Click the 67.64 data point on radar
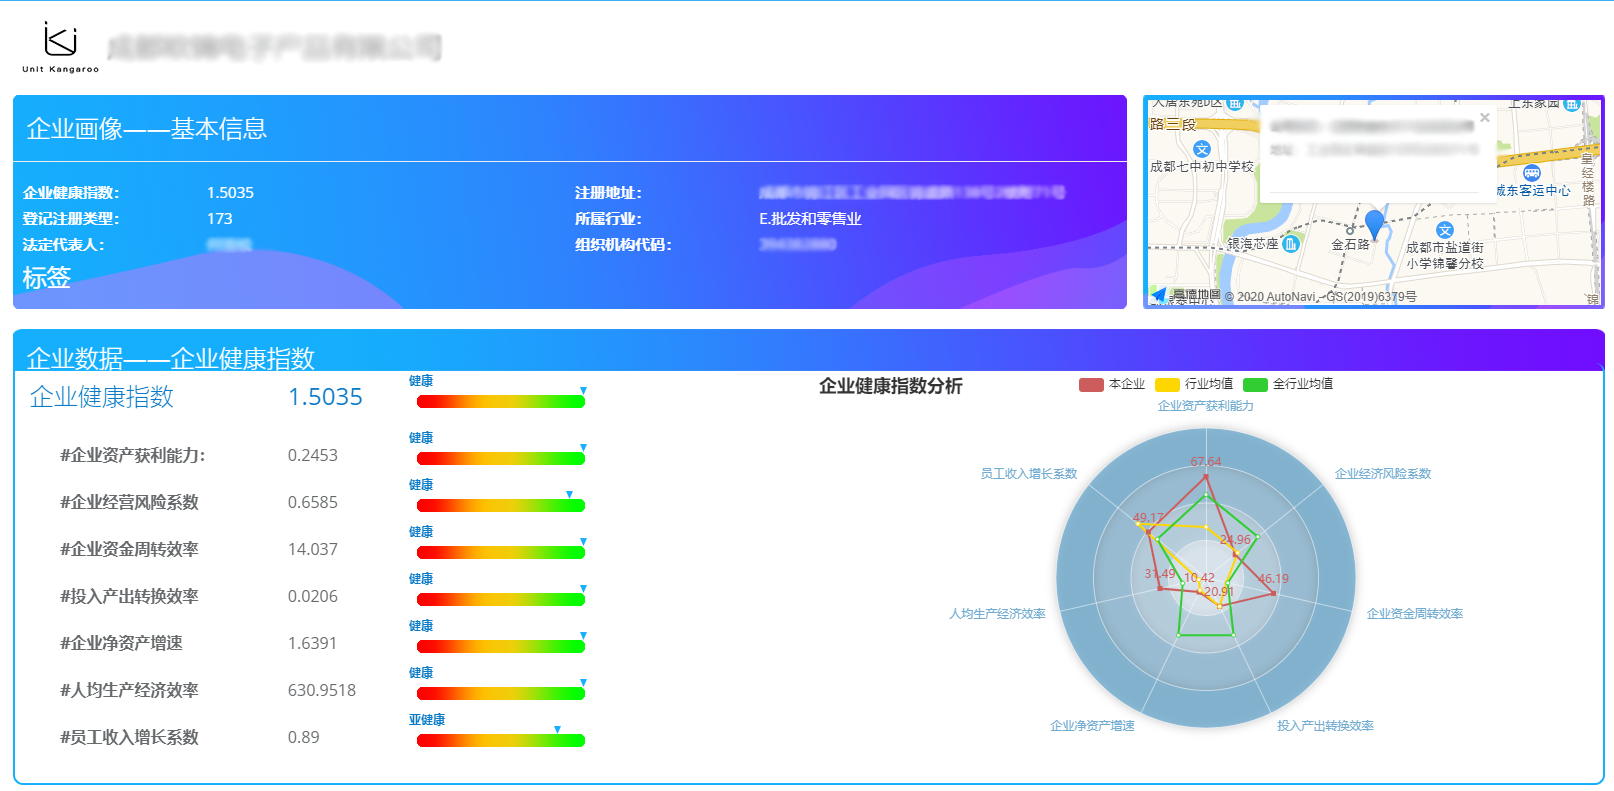This screenshot has height=791, width=1614. coord(1206,476)
